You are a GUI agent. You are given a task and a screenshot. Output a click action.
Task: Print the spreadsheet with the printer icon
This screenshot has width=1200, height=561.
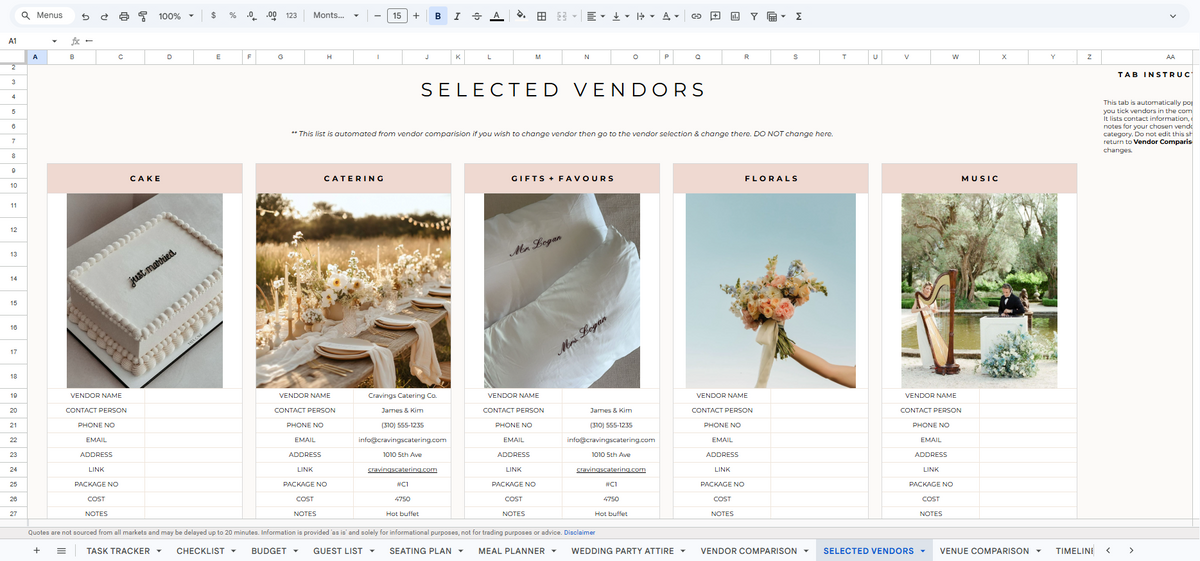(x=124, y=16)
